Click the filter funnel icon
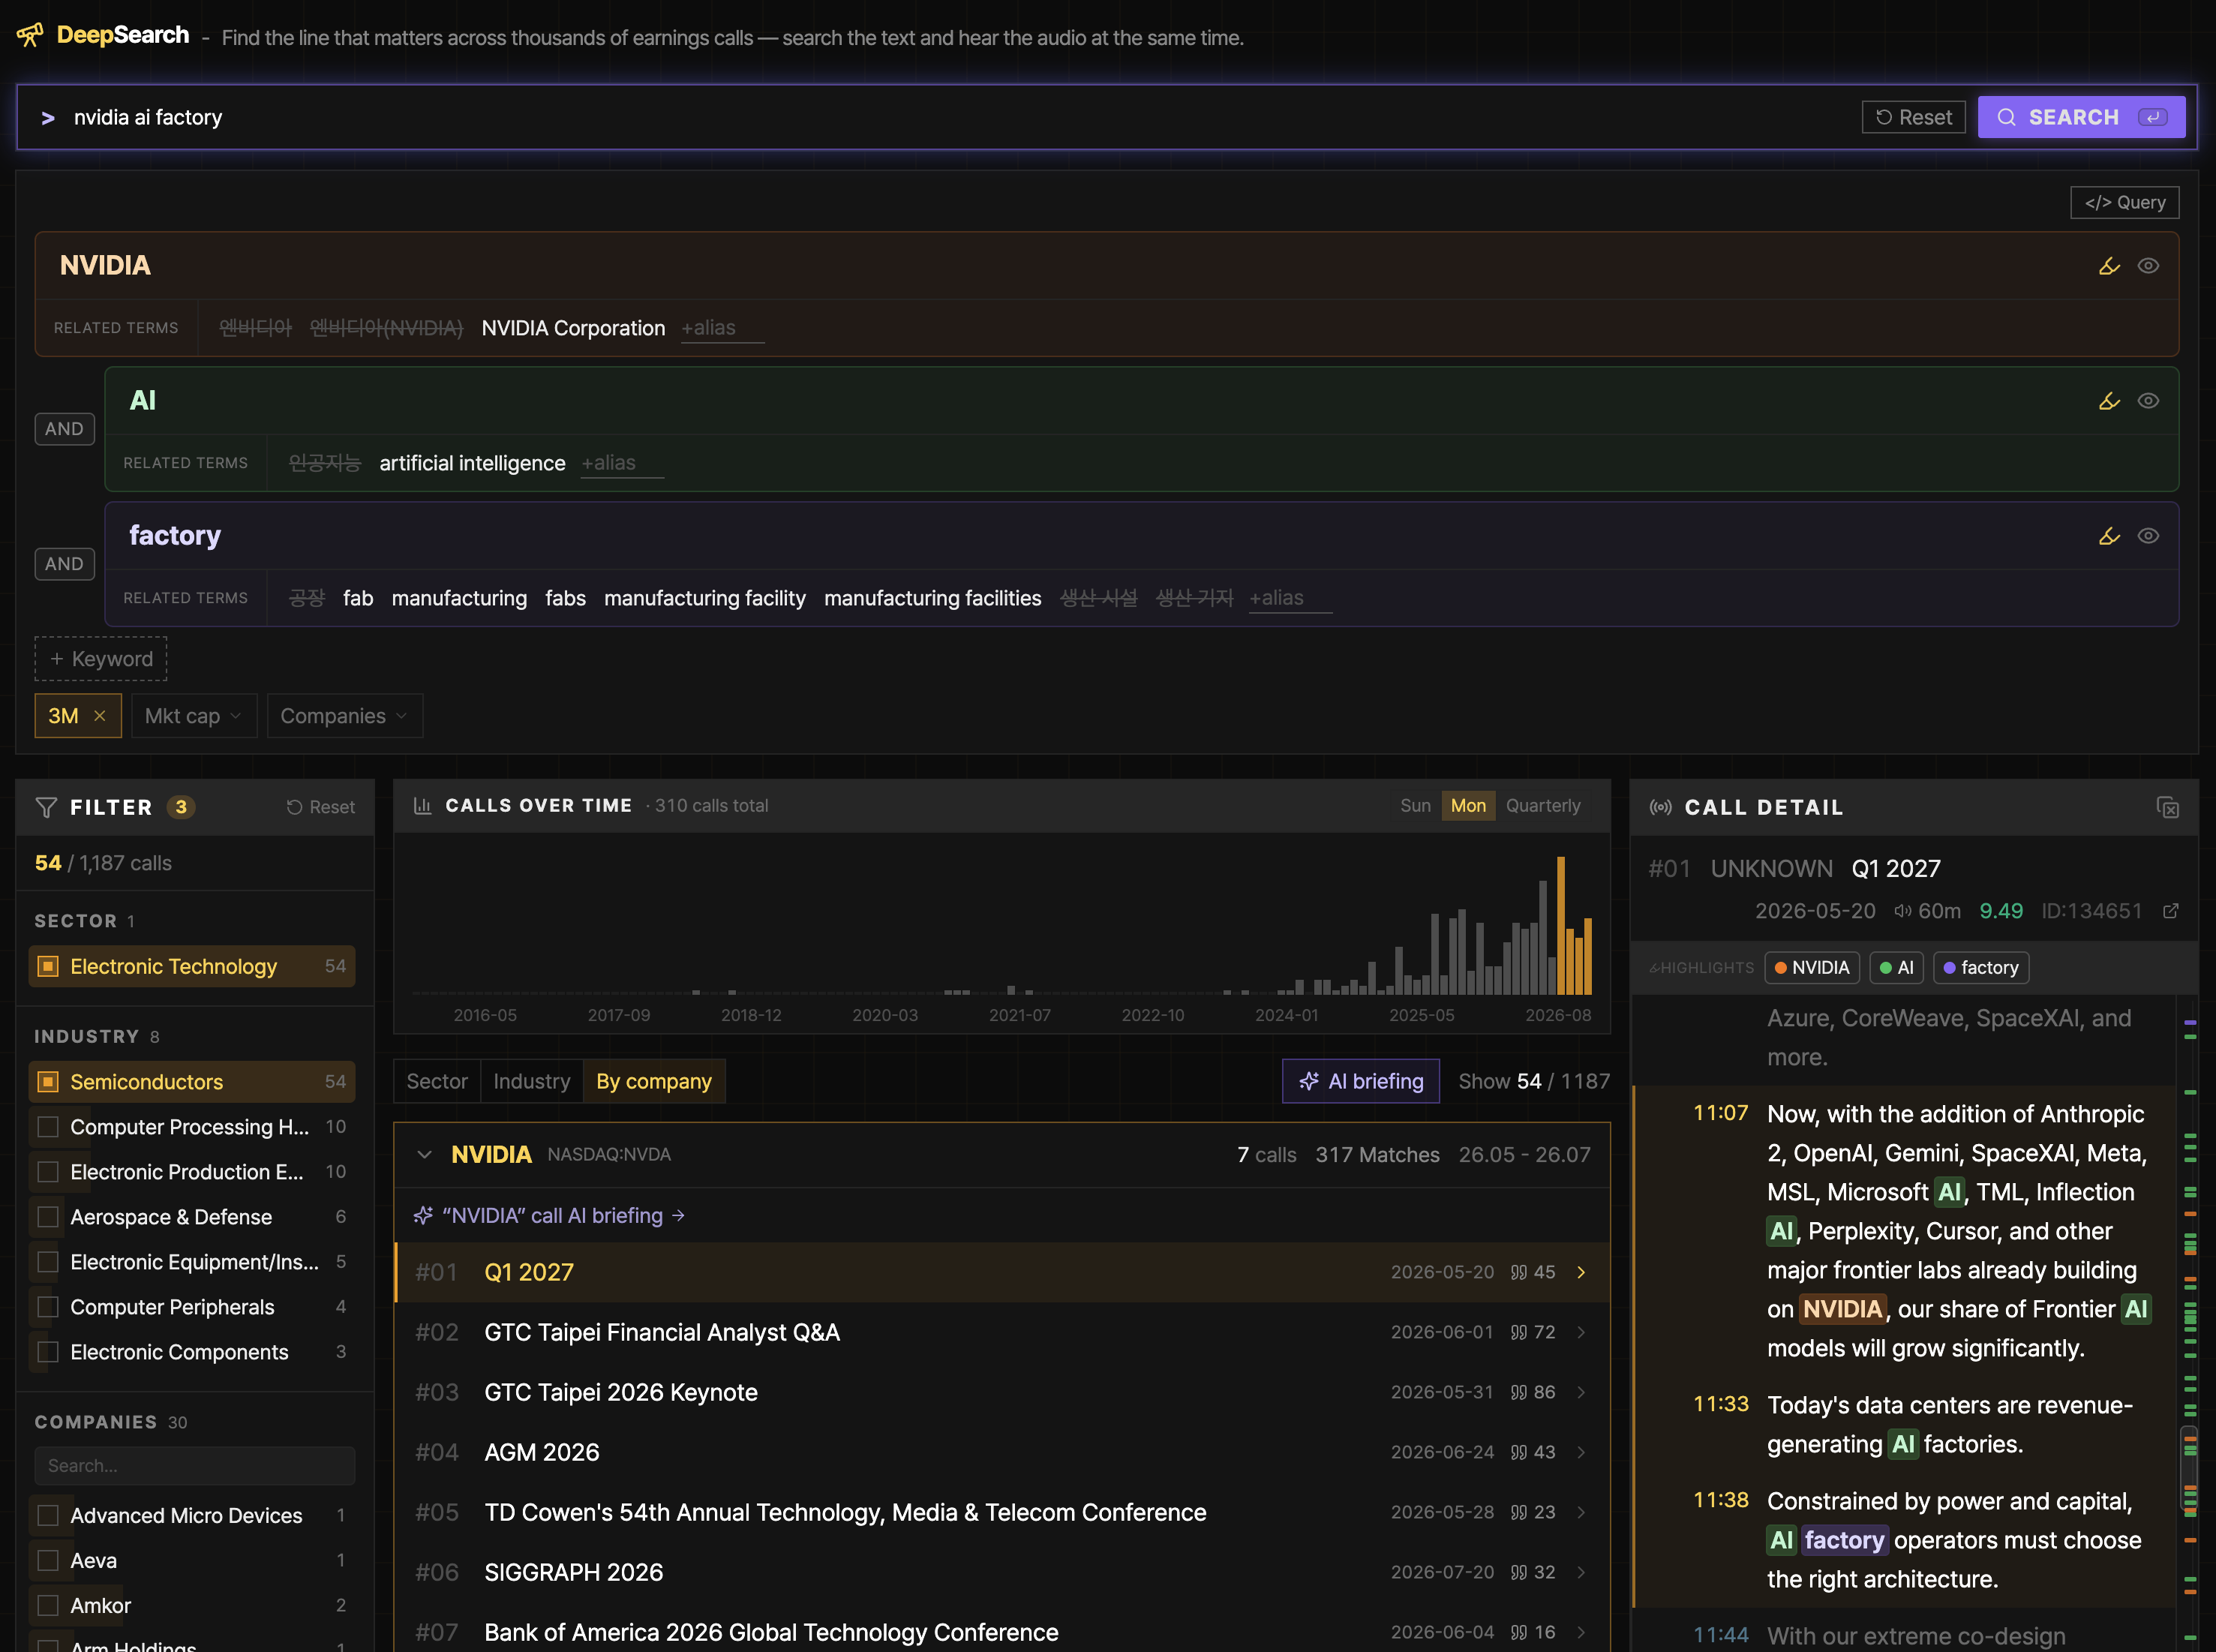Image resolution: width=2216 pixels, height=1652 pixels. [x=46, y=807]
